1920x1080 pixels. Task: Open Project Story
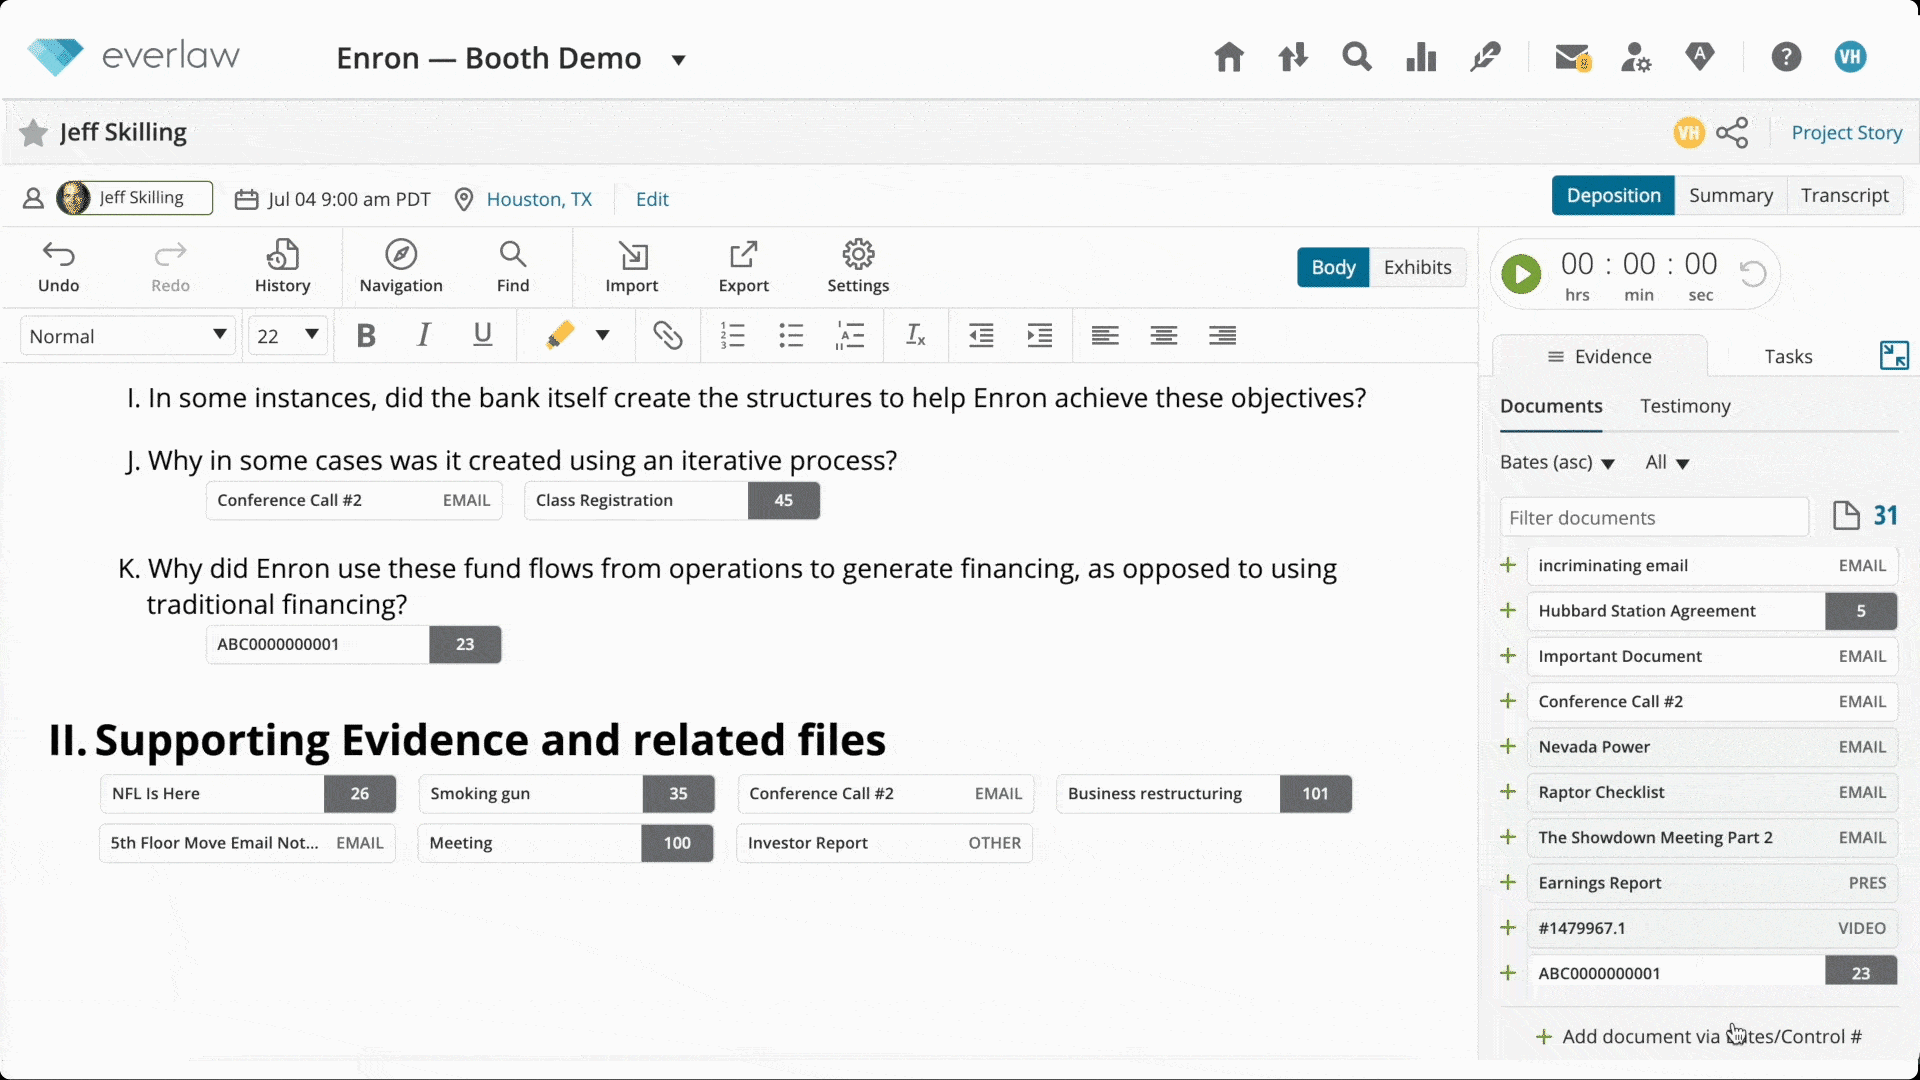pyautogui.click(x=1846, y=132)
